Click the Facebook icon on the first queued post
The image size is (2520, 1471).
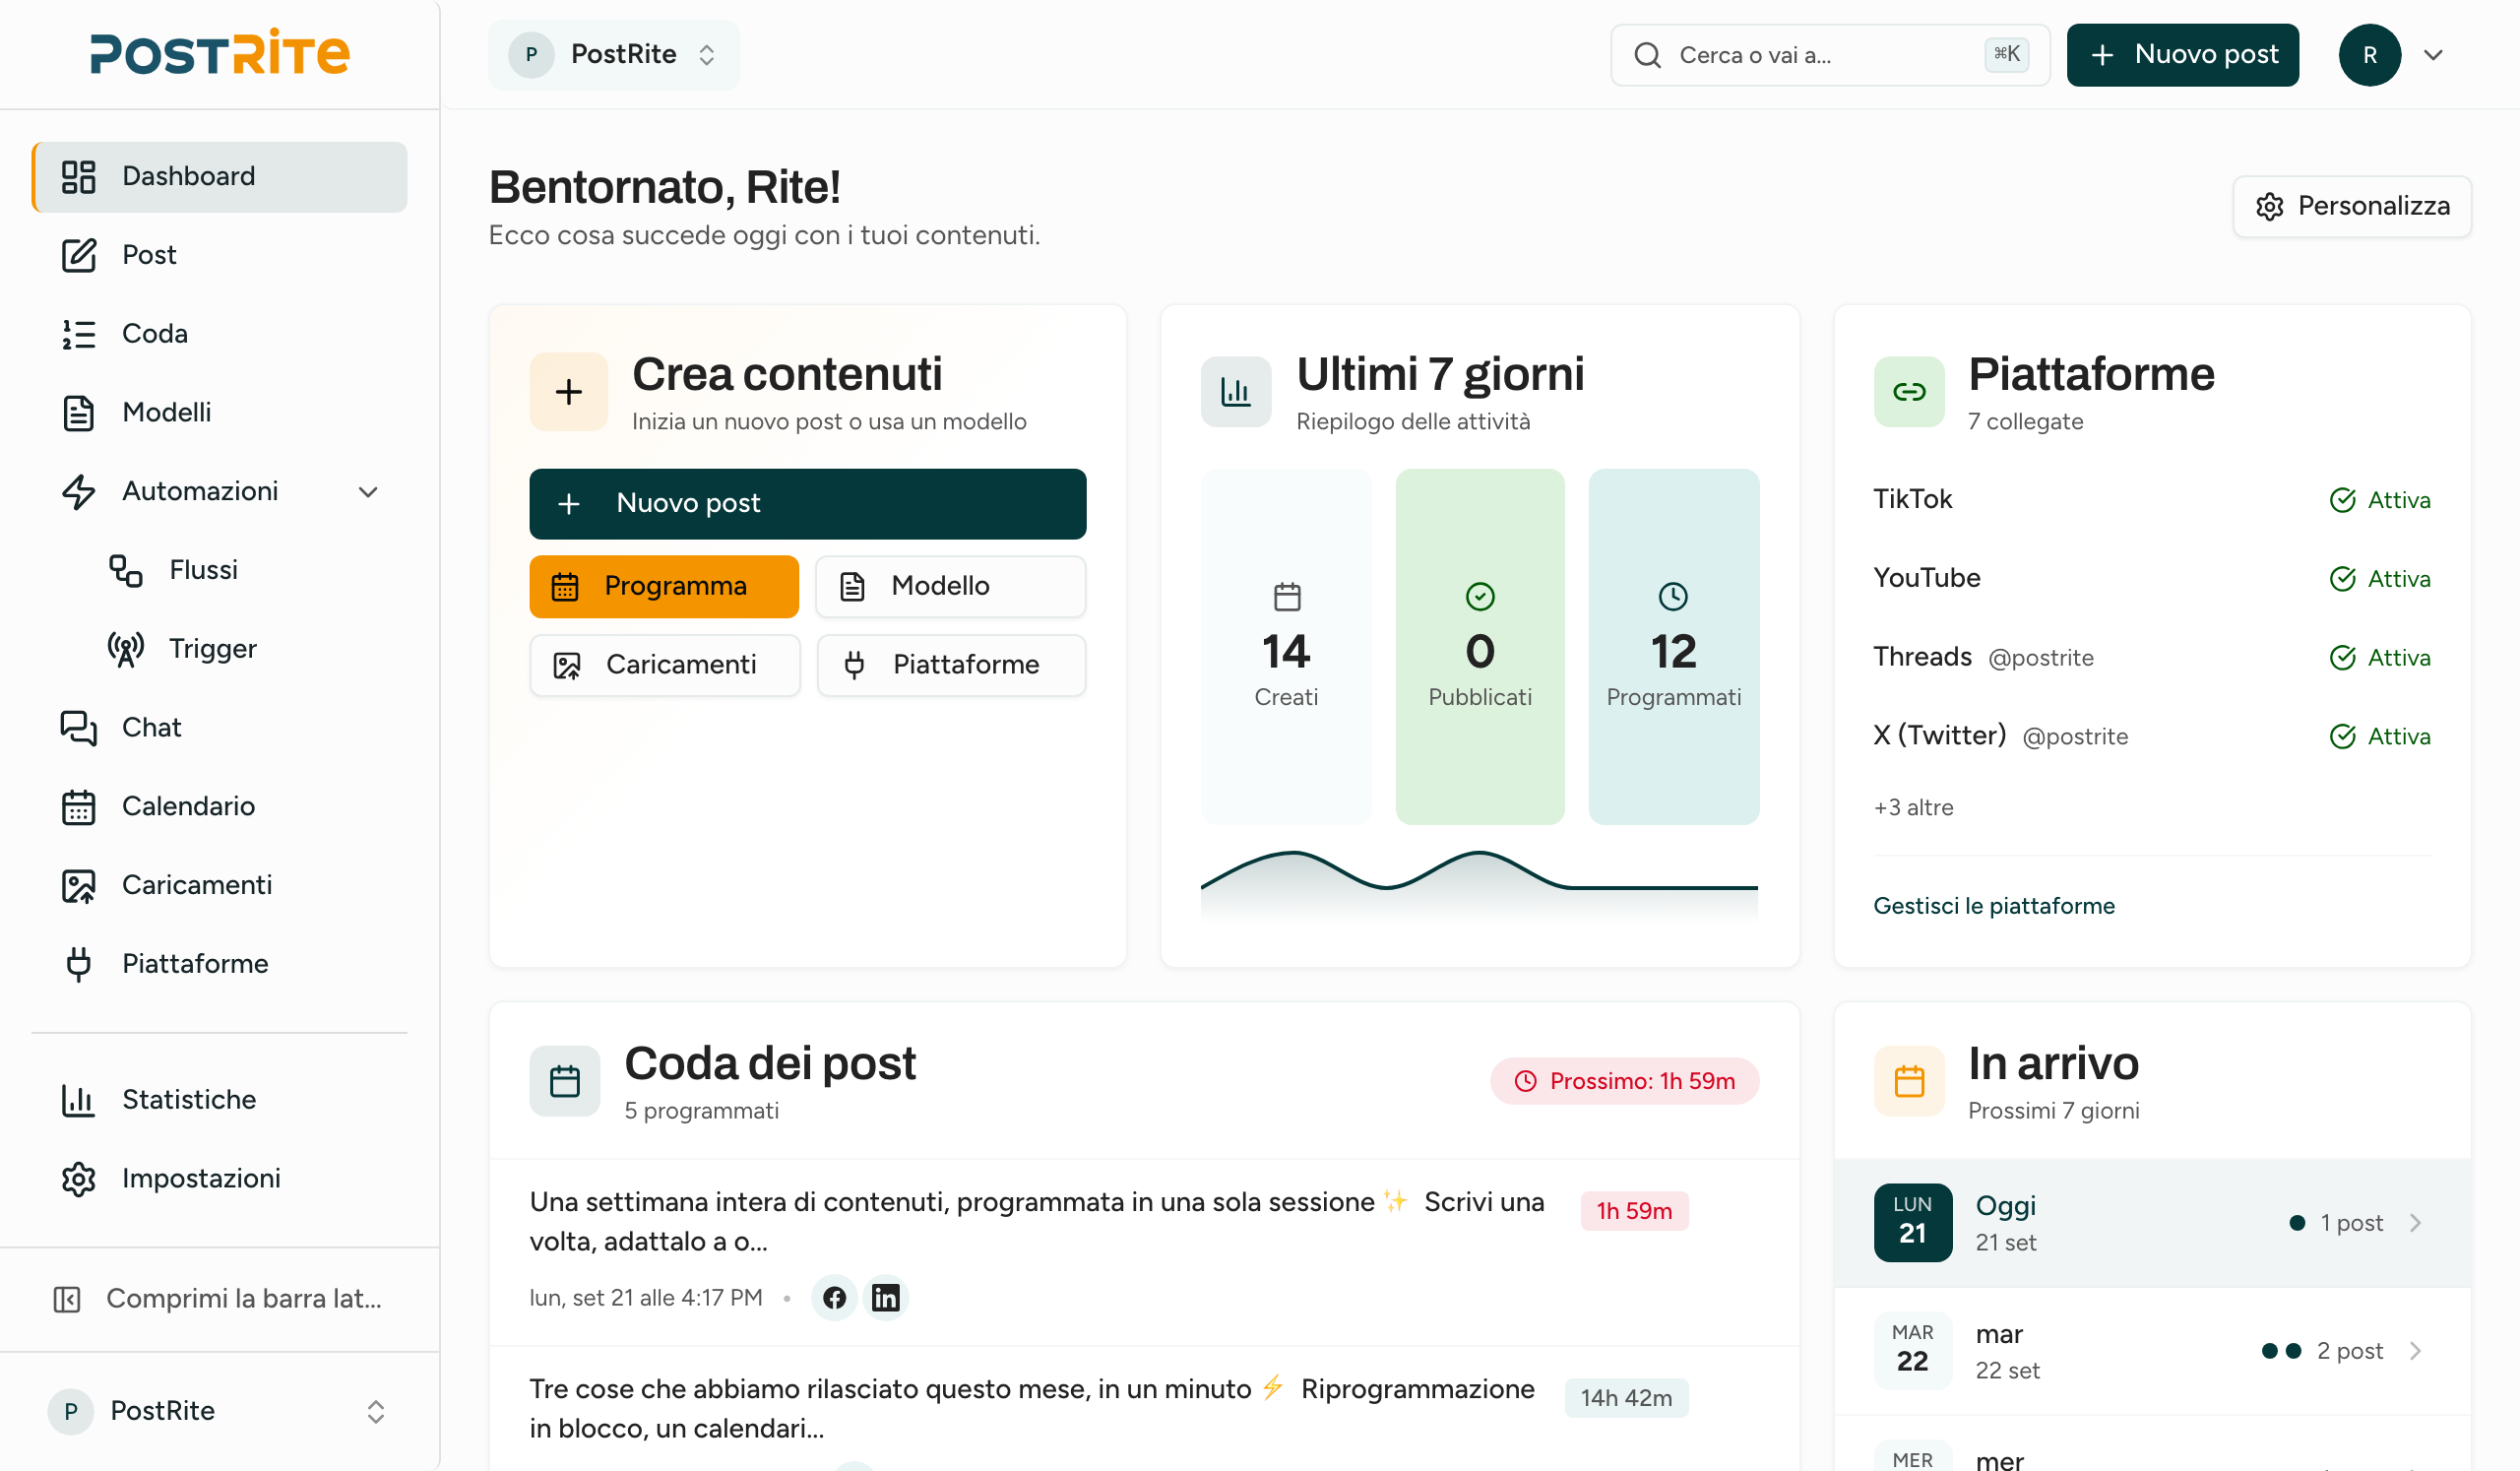pos(834,1299)
